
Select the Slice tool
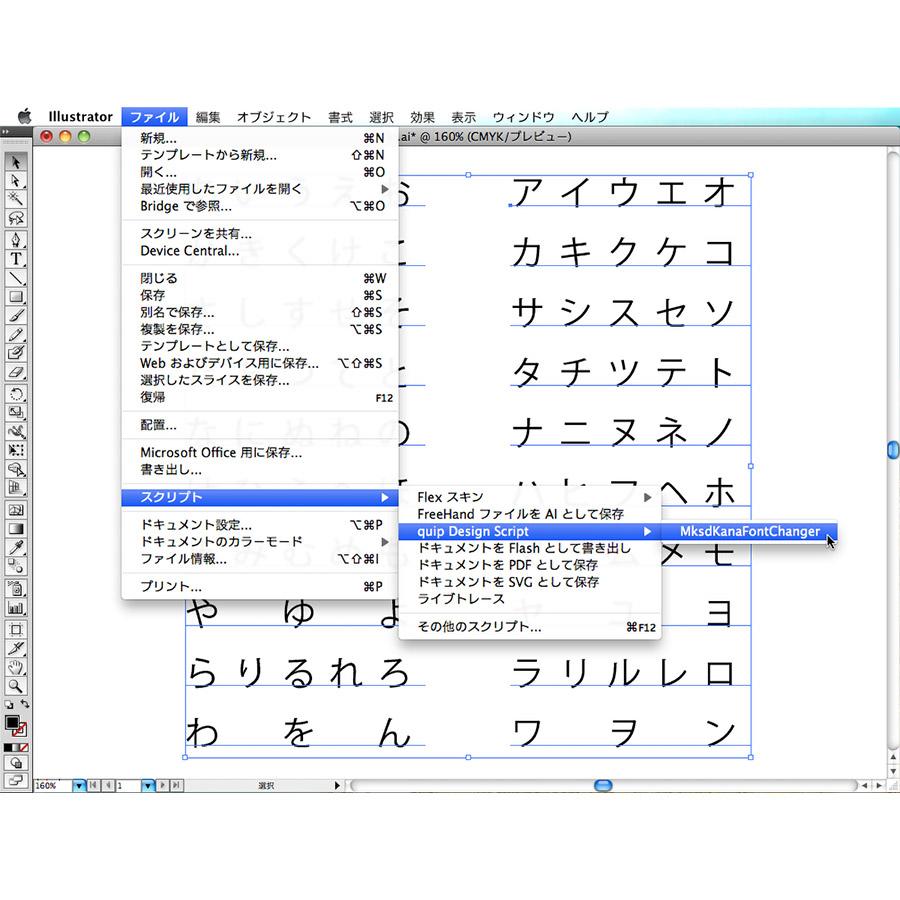pyautogui.click(x=16, y=649)
